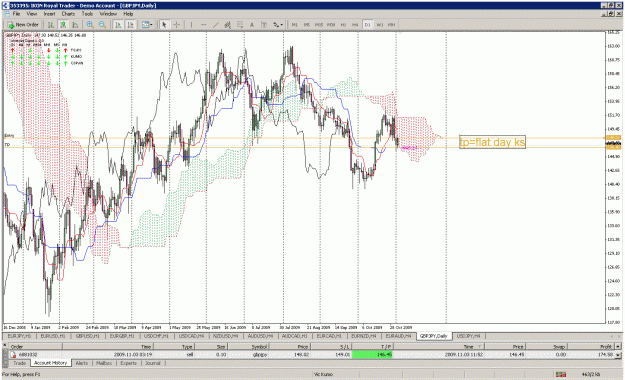Sort history by Order column header
625x380 pixels.
(x=35, y=347)
